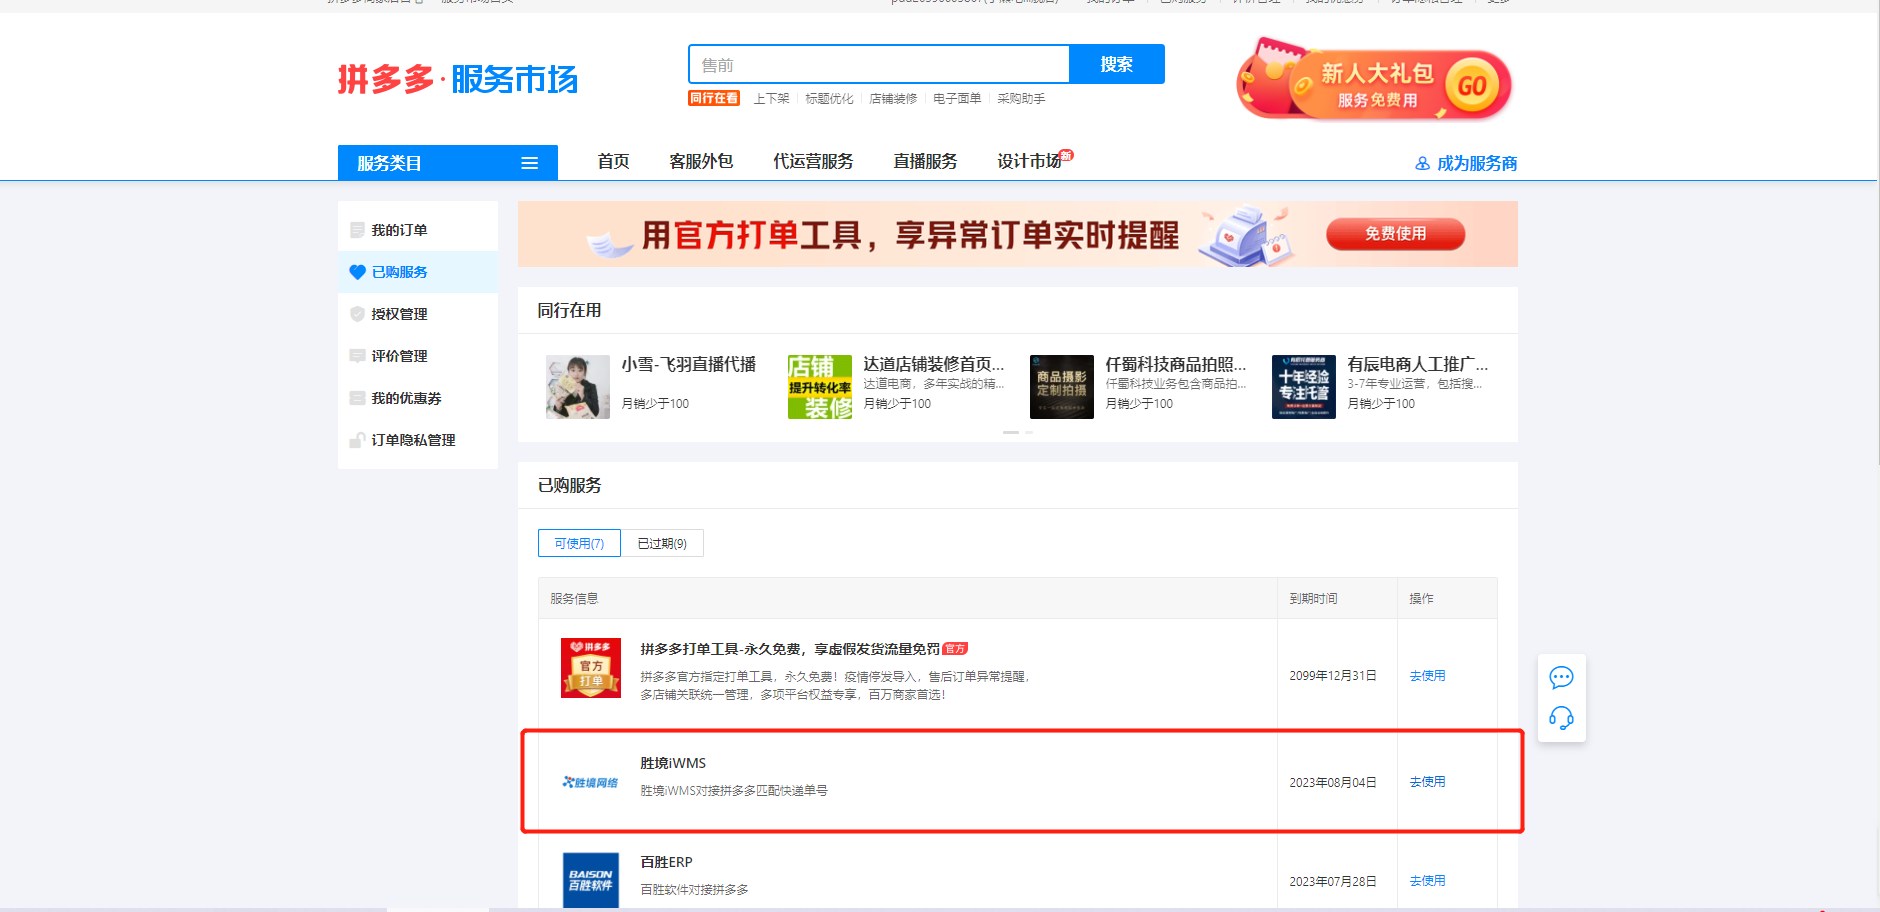Click 去使用 for 百胜ERP

click(1427, 881)
